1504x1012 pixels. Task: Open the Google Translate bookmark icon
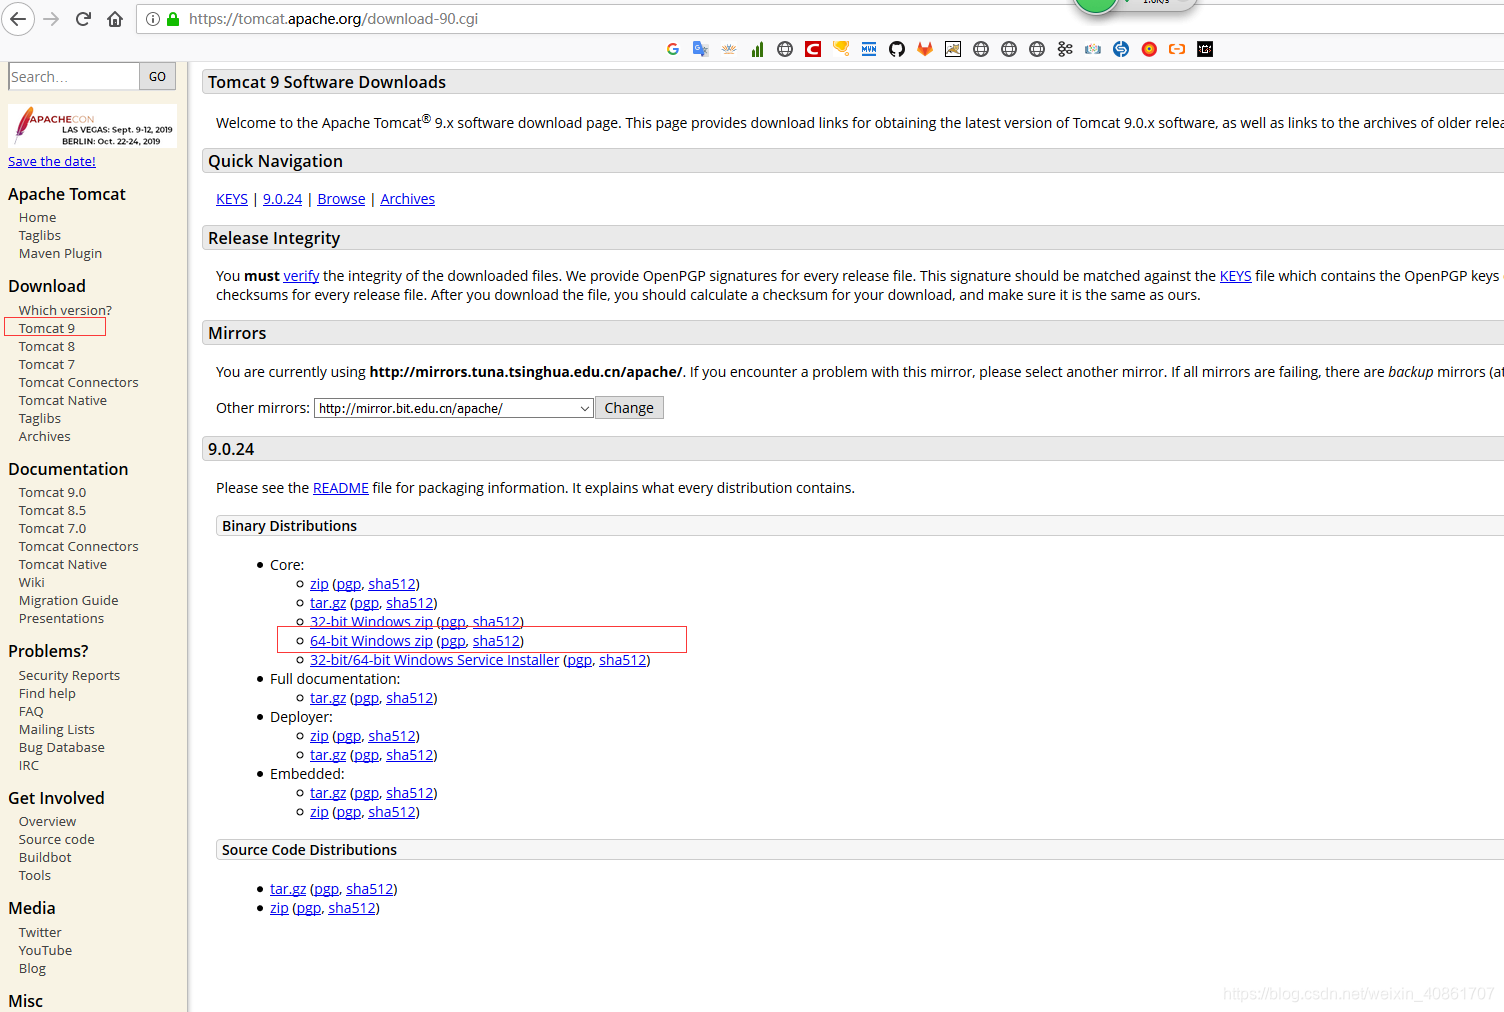point(701,49)
